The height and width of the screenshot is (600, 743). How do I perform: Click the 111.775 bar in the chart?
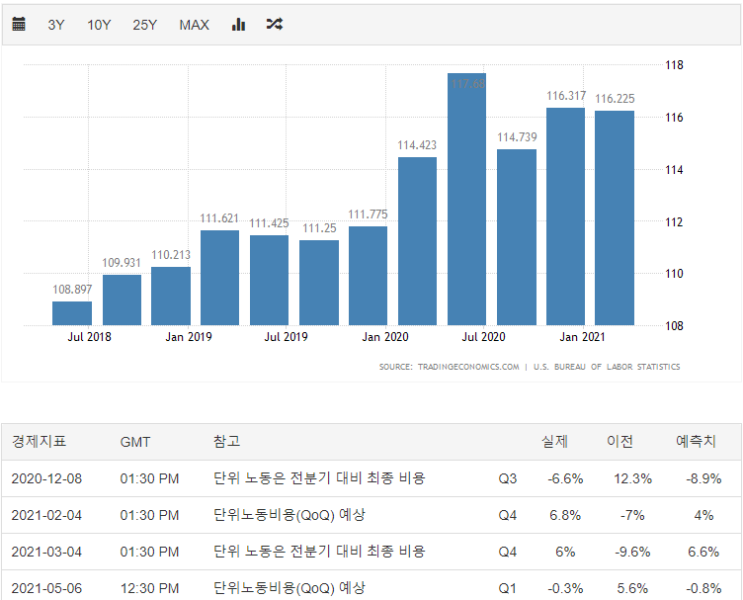click(368, 276)
